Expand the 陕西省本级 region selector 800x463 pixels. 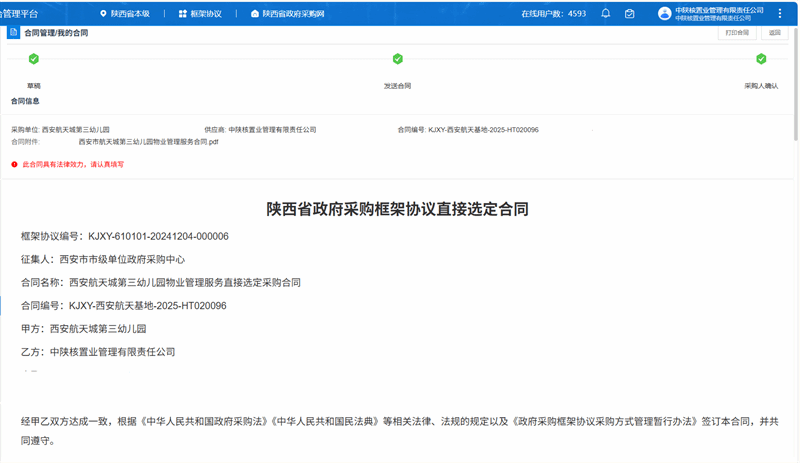point(130,14)
